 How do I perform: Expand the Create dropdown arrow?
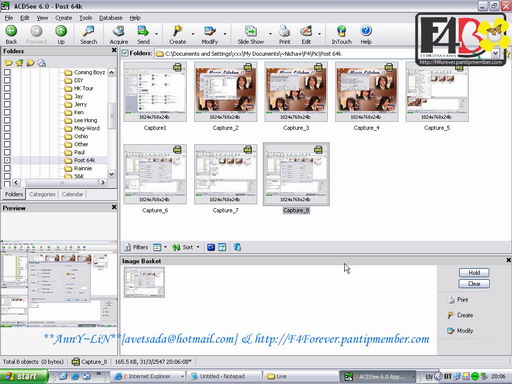tap(193, 34)
